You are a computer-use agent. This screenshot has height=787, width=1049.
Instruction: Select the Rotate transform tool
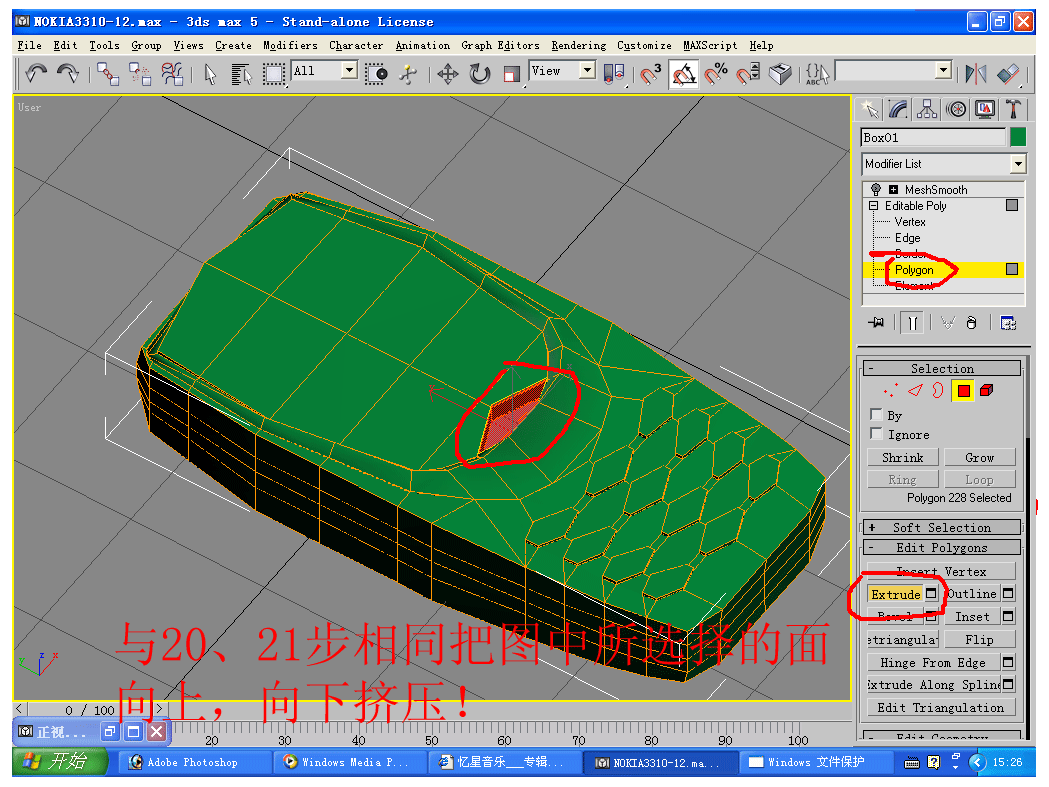point(480,73)
